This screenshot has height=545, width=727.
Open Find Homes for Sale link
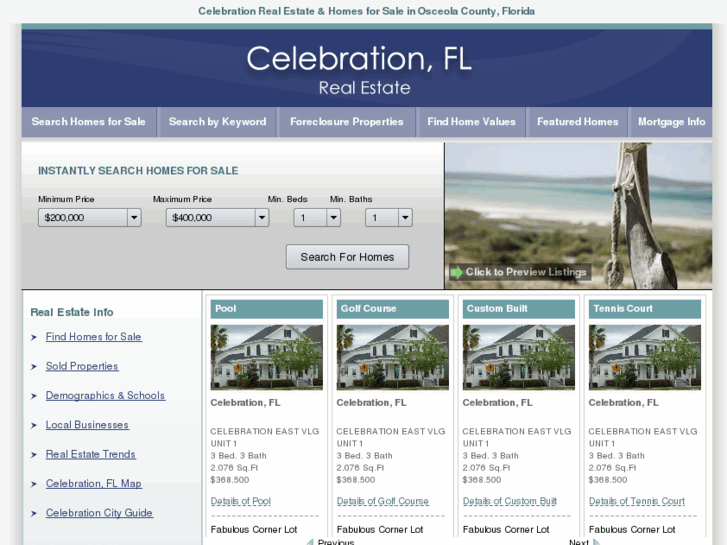click(x=93, y=337)
